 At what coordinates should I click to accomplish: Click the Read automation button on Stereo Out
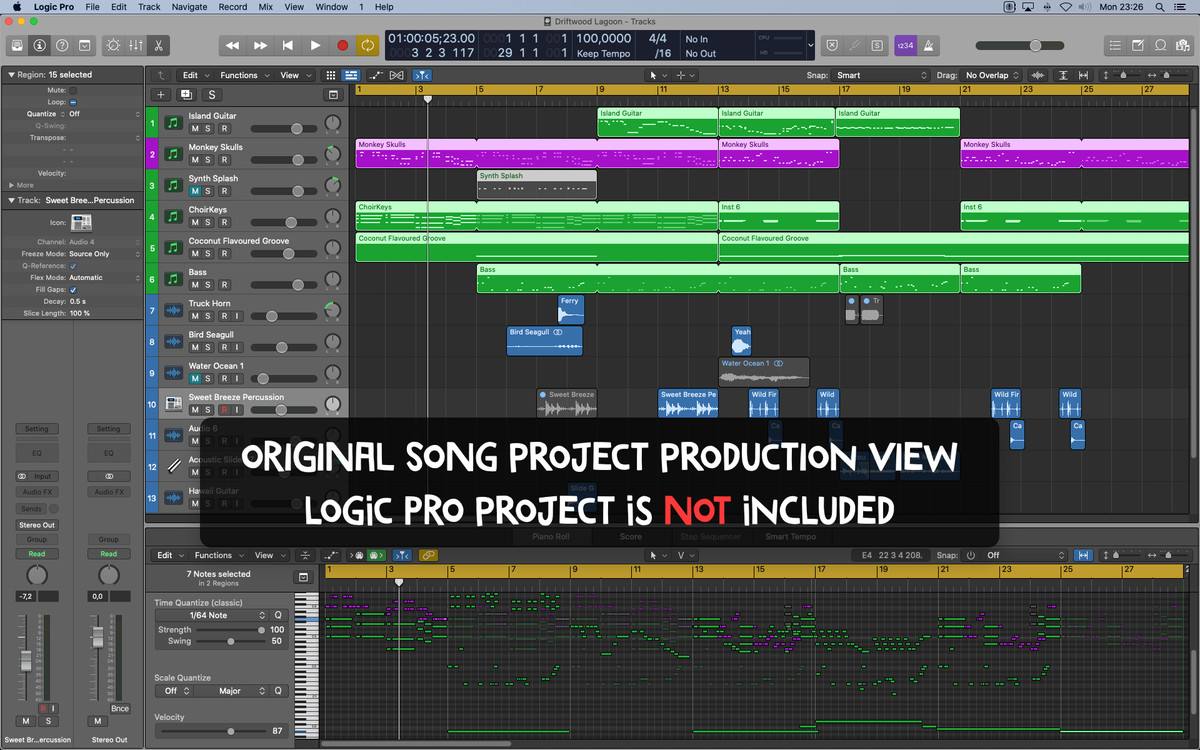109,554
